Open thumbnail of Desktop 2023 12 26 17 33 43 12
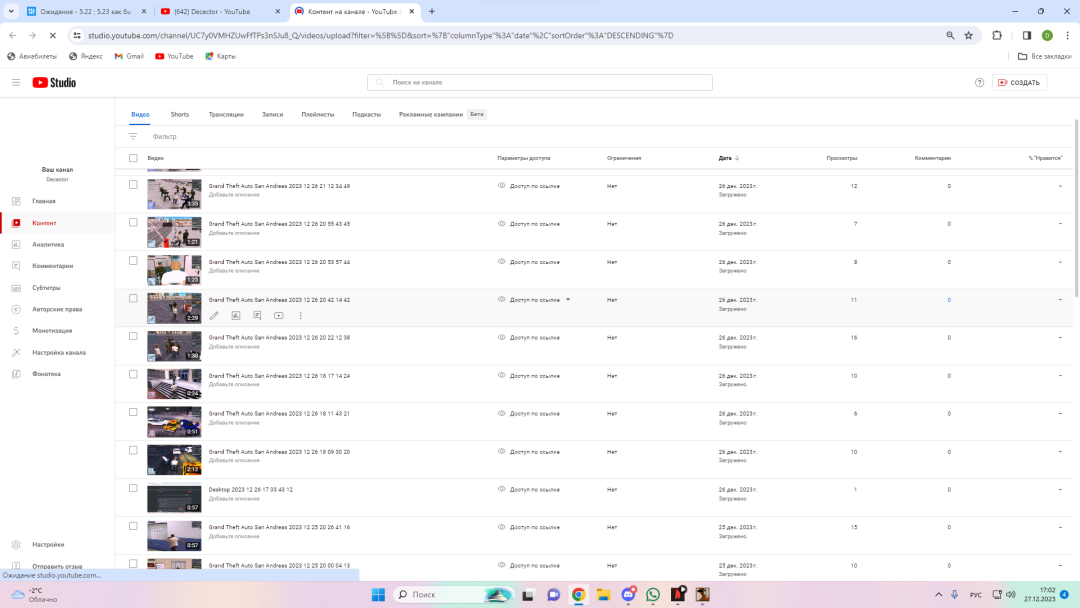This screenshot has height=608, width=1080. (174, 498)
